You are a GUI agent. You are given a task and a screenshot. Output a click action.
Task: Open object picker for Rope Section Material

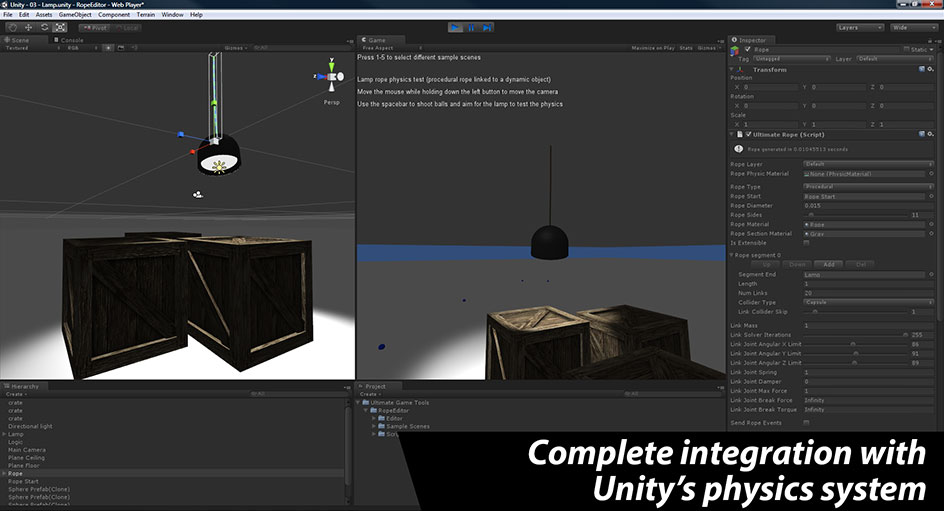pos(931,234)
